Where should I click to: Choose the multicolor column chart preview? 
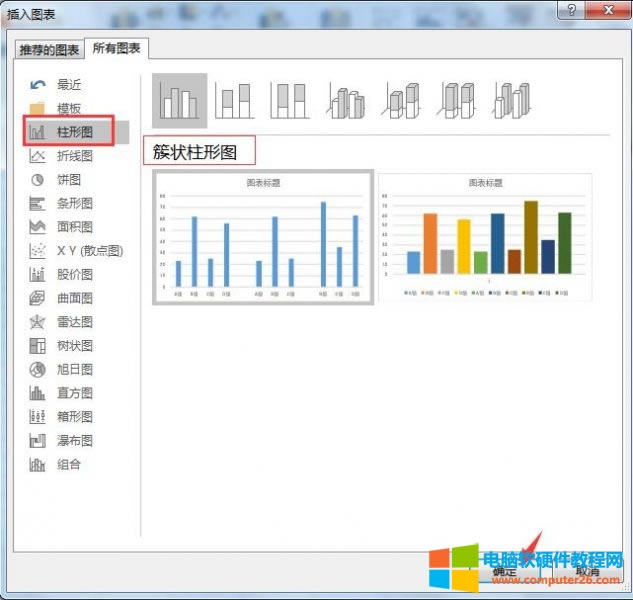485,237
